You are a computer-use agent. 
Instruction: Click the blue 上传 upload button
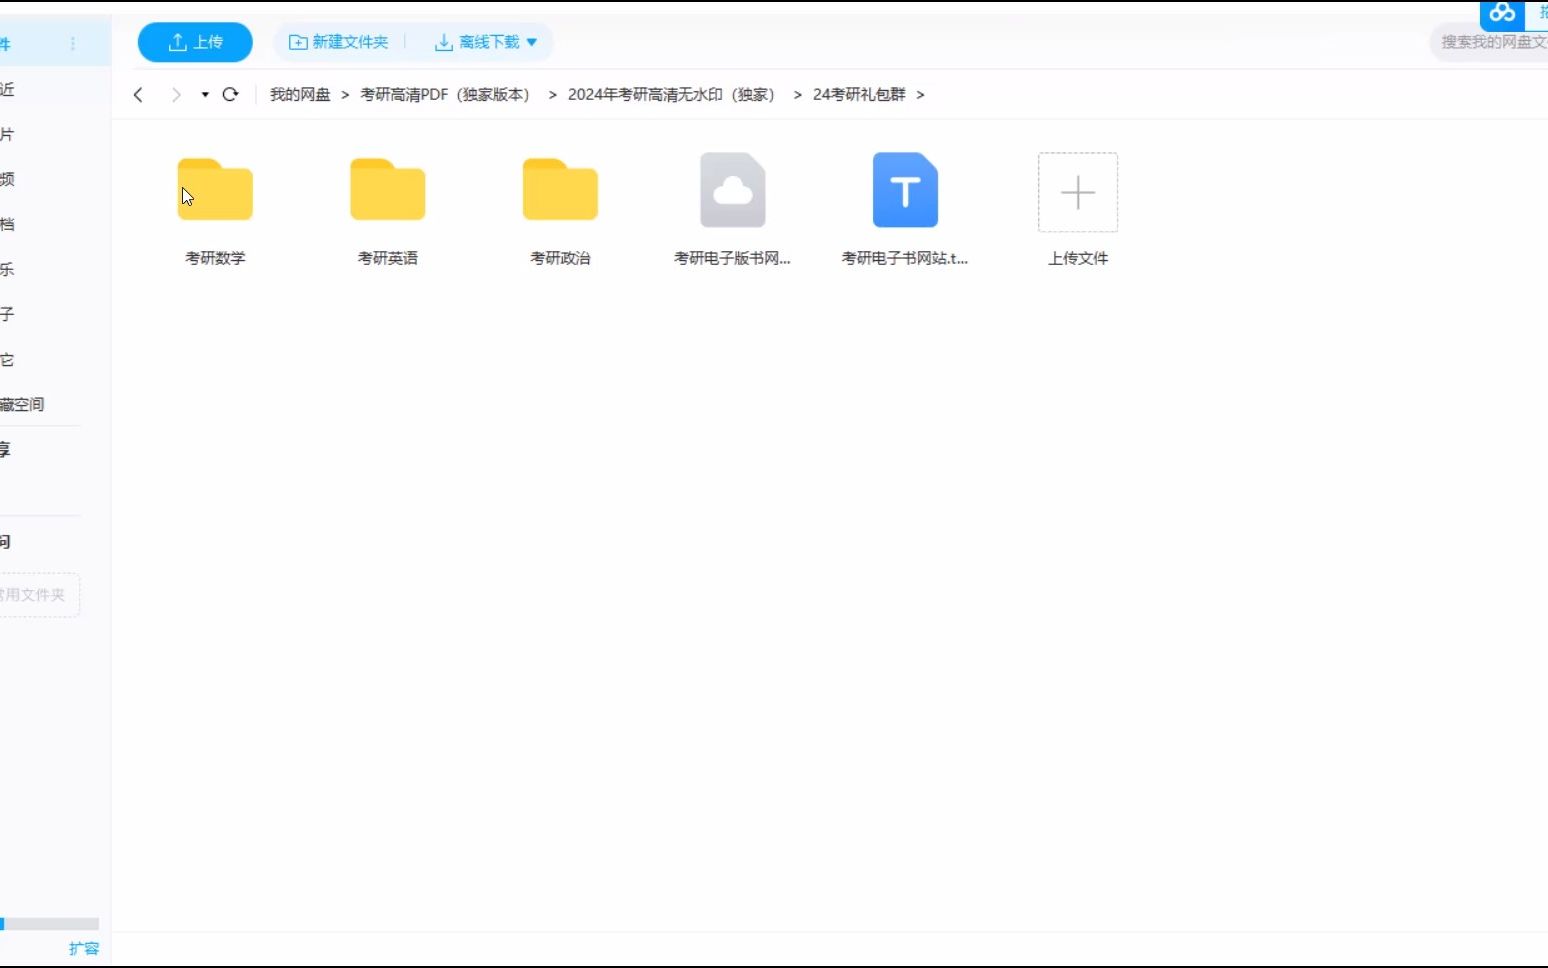coord(195,42)
